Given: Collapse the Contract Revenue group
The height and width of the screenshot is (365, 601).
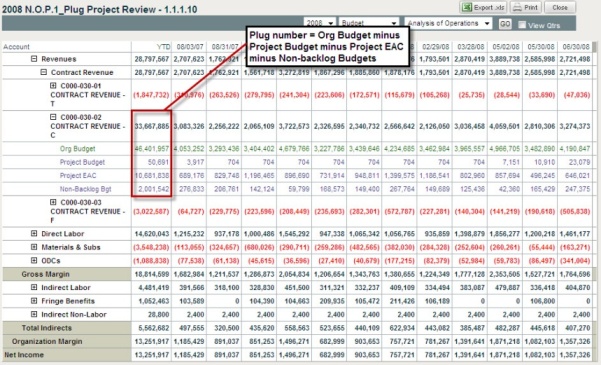Looking at the screenshot, I should point(44,72).
